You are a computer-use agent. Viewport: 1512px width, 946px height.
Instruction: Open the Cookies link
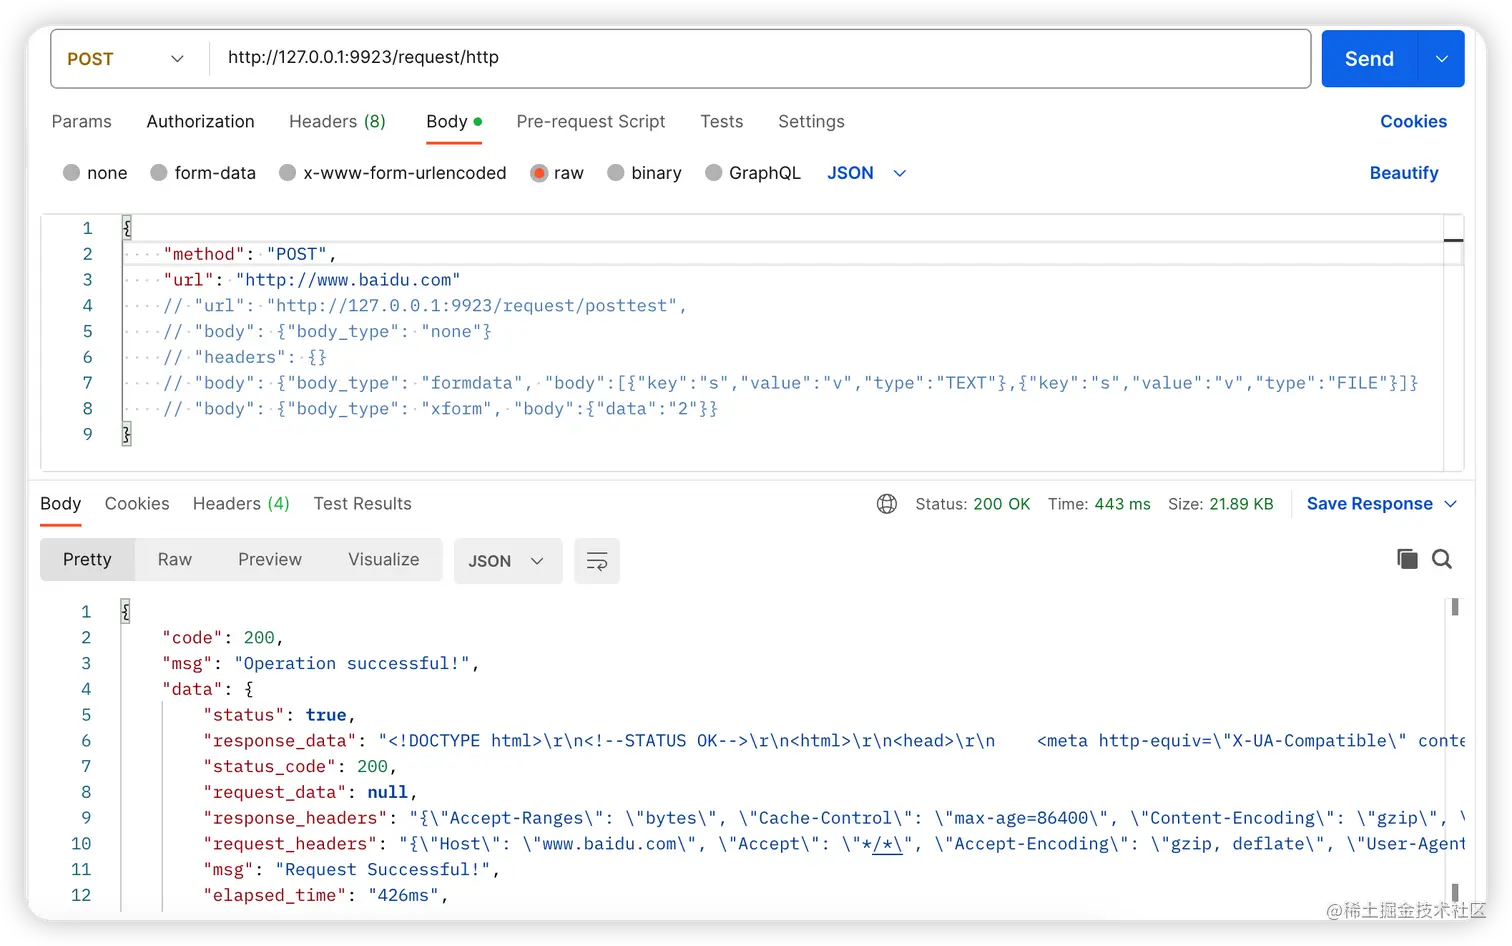(x=1413, y=121)
